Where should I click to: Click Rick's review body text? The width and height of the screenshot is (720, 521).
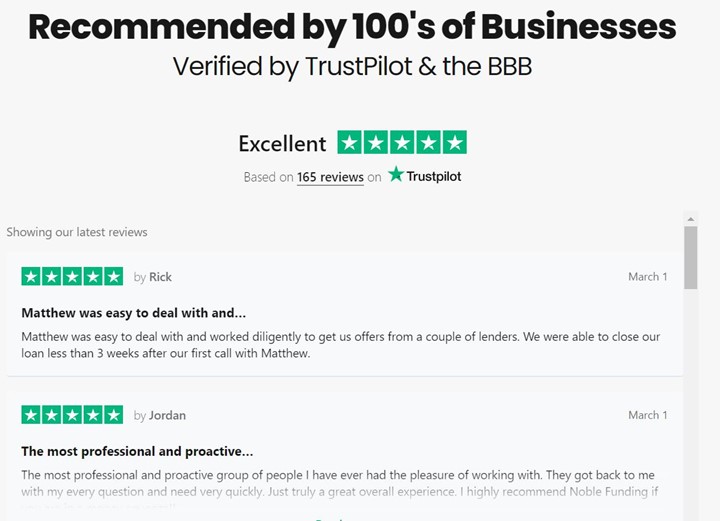point(341,345)
